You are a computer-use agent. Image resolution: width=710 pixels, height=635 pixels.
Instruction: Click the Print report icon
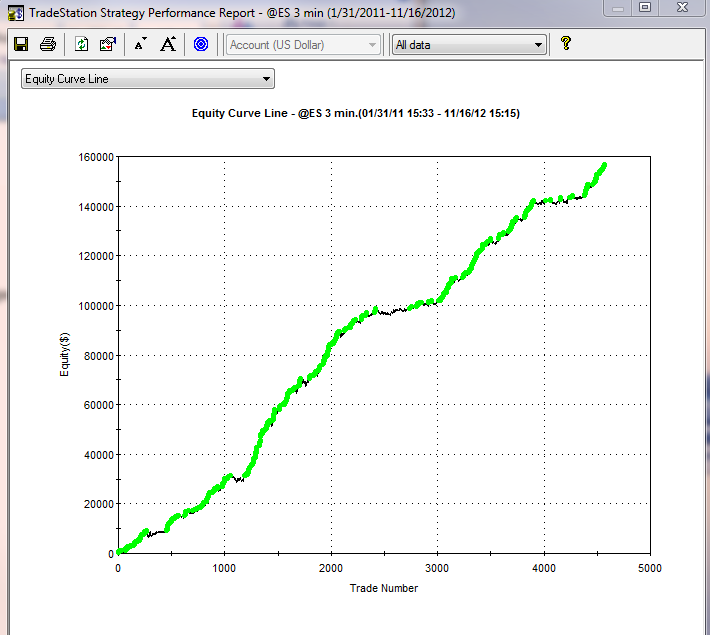point(47,44)
